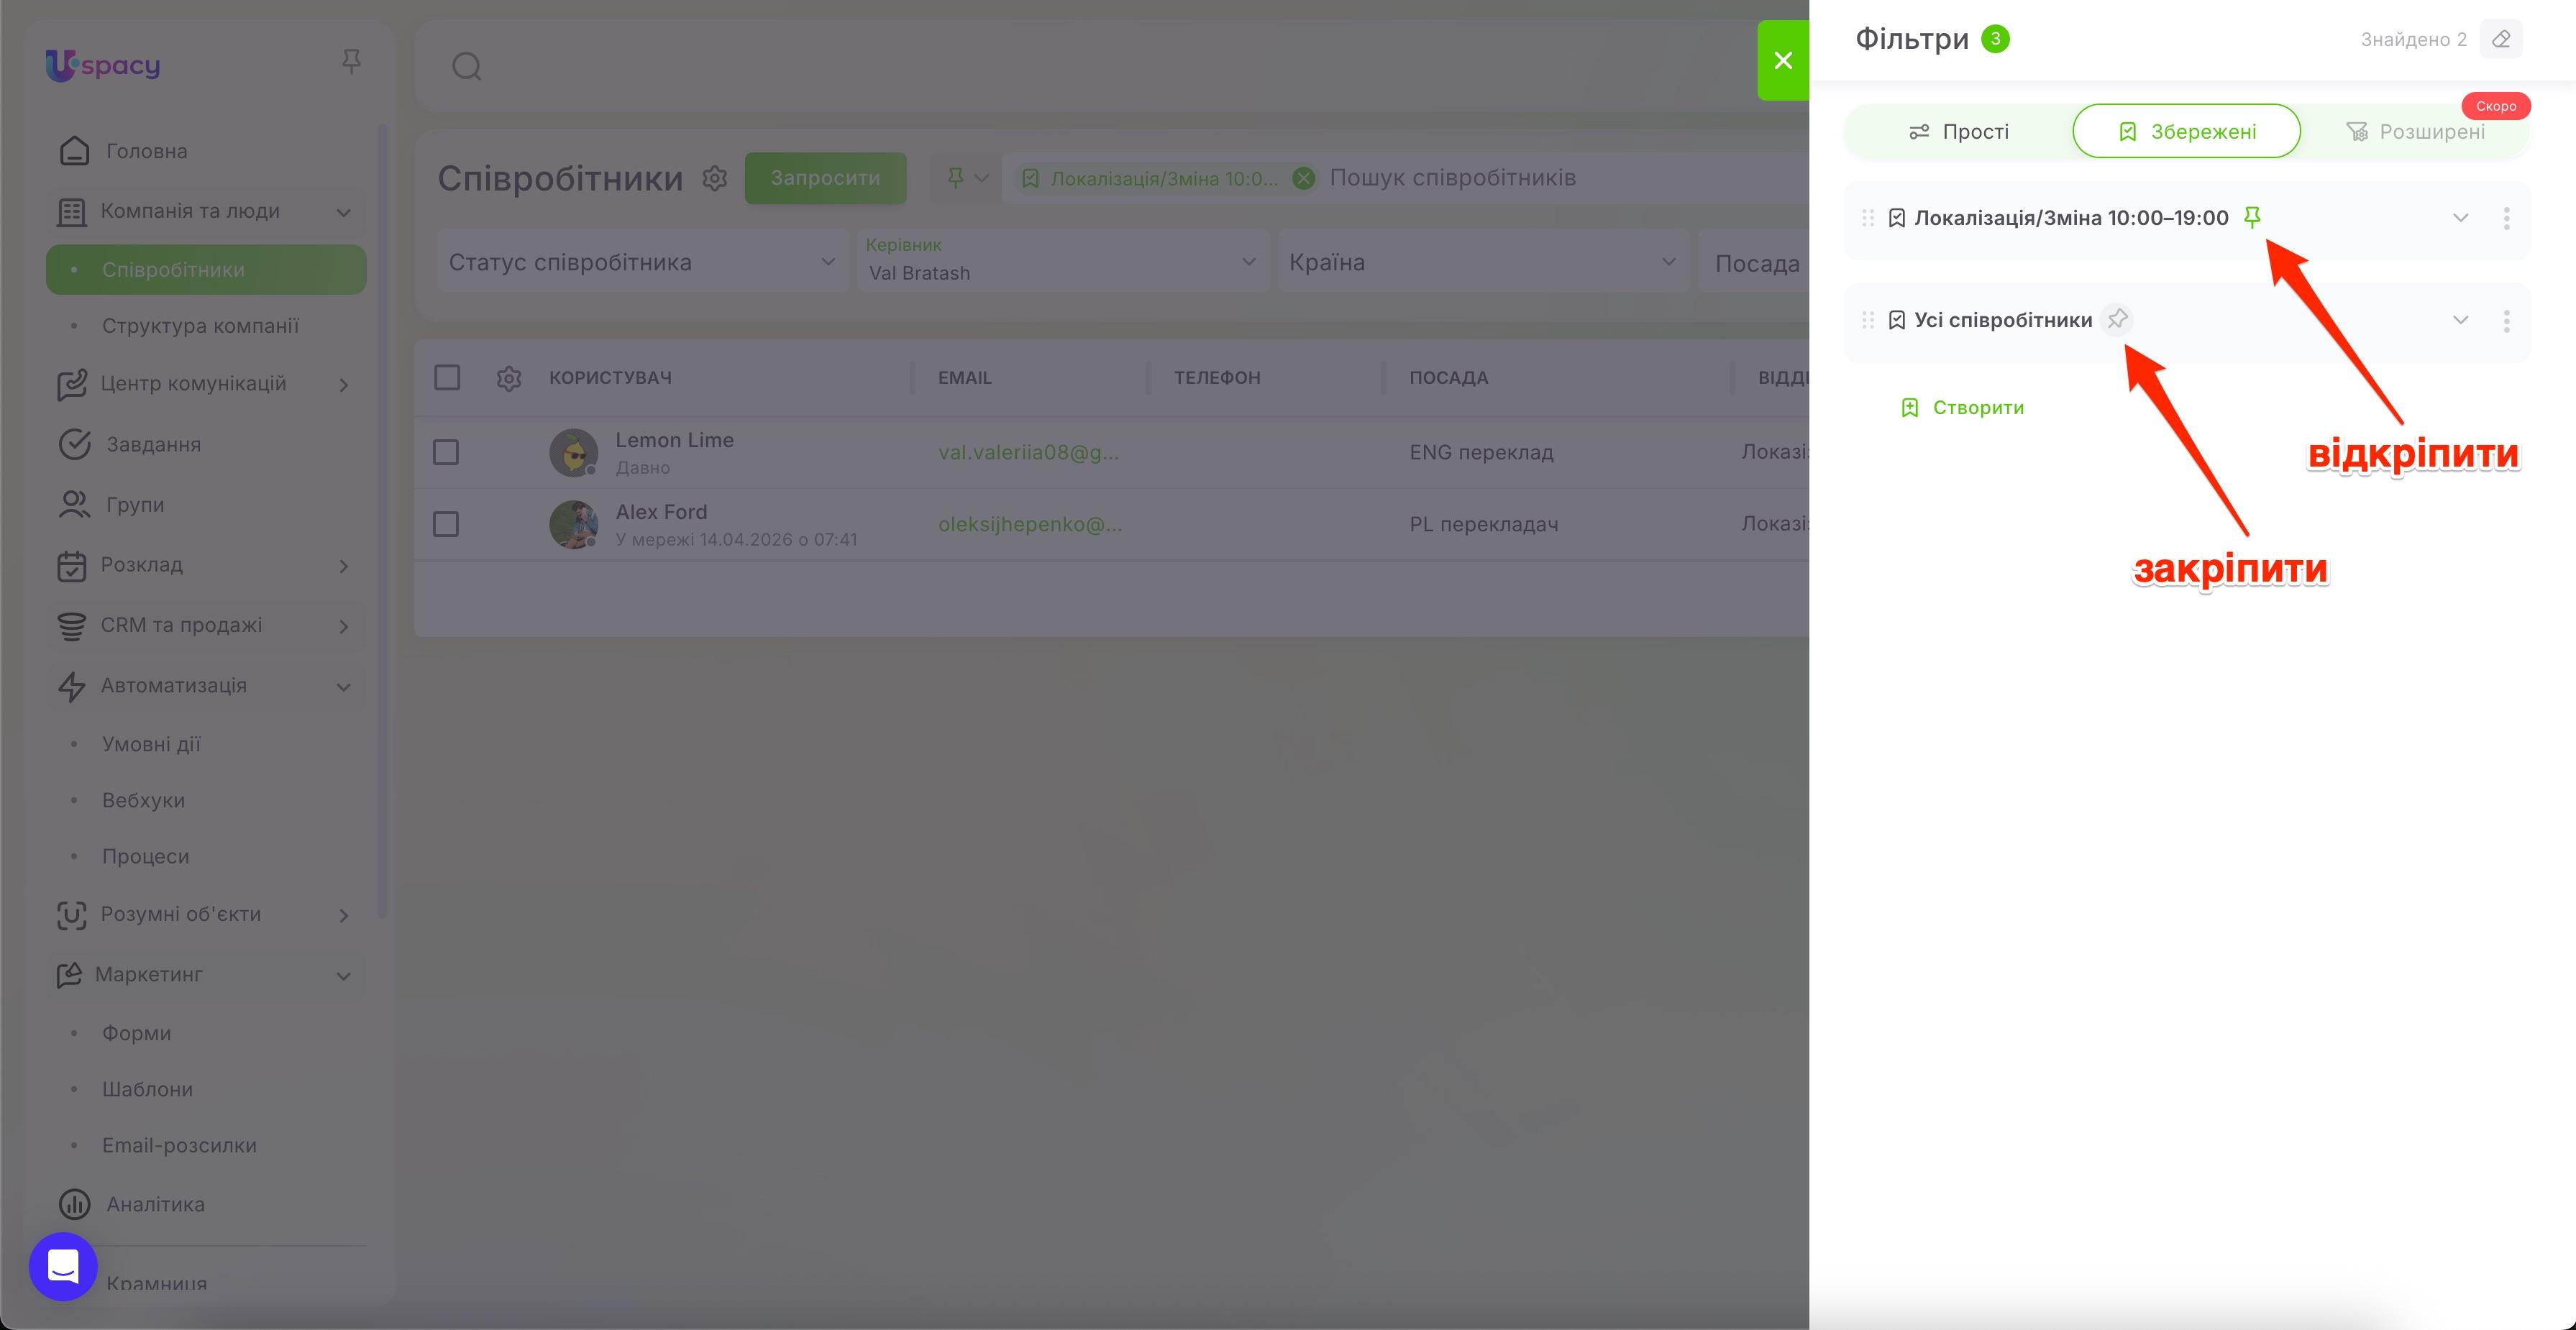This screenshot has height=1330, width=2576.
Task: Click the PL перекладач position cell
Action: (x=1483, y=524)
